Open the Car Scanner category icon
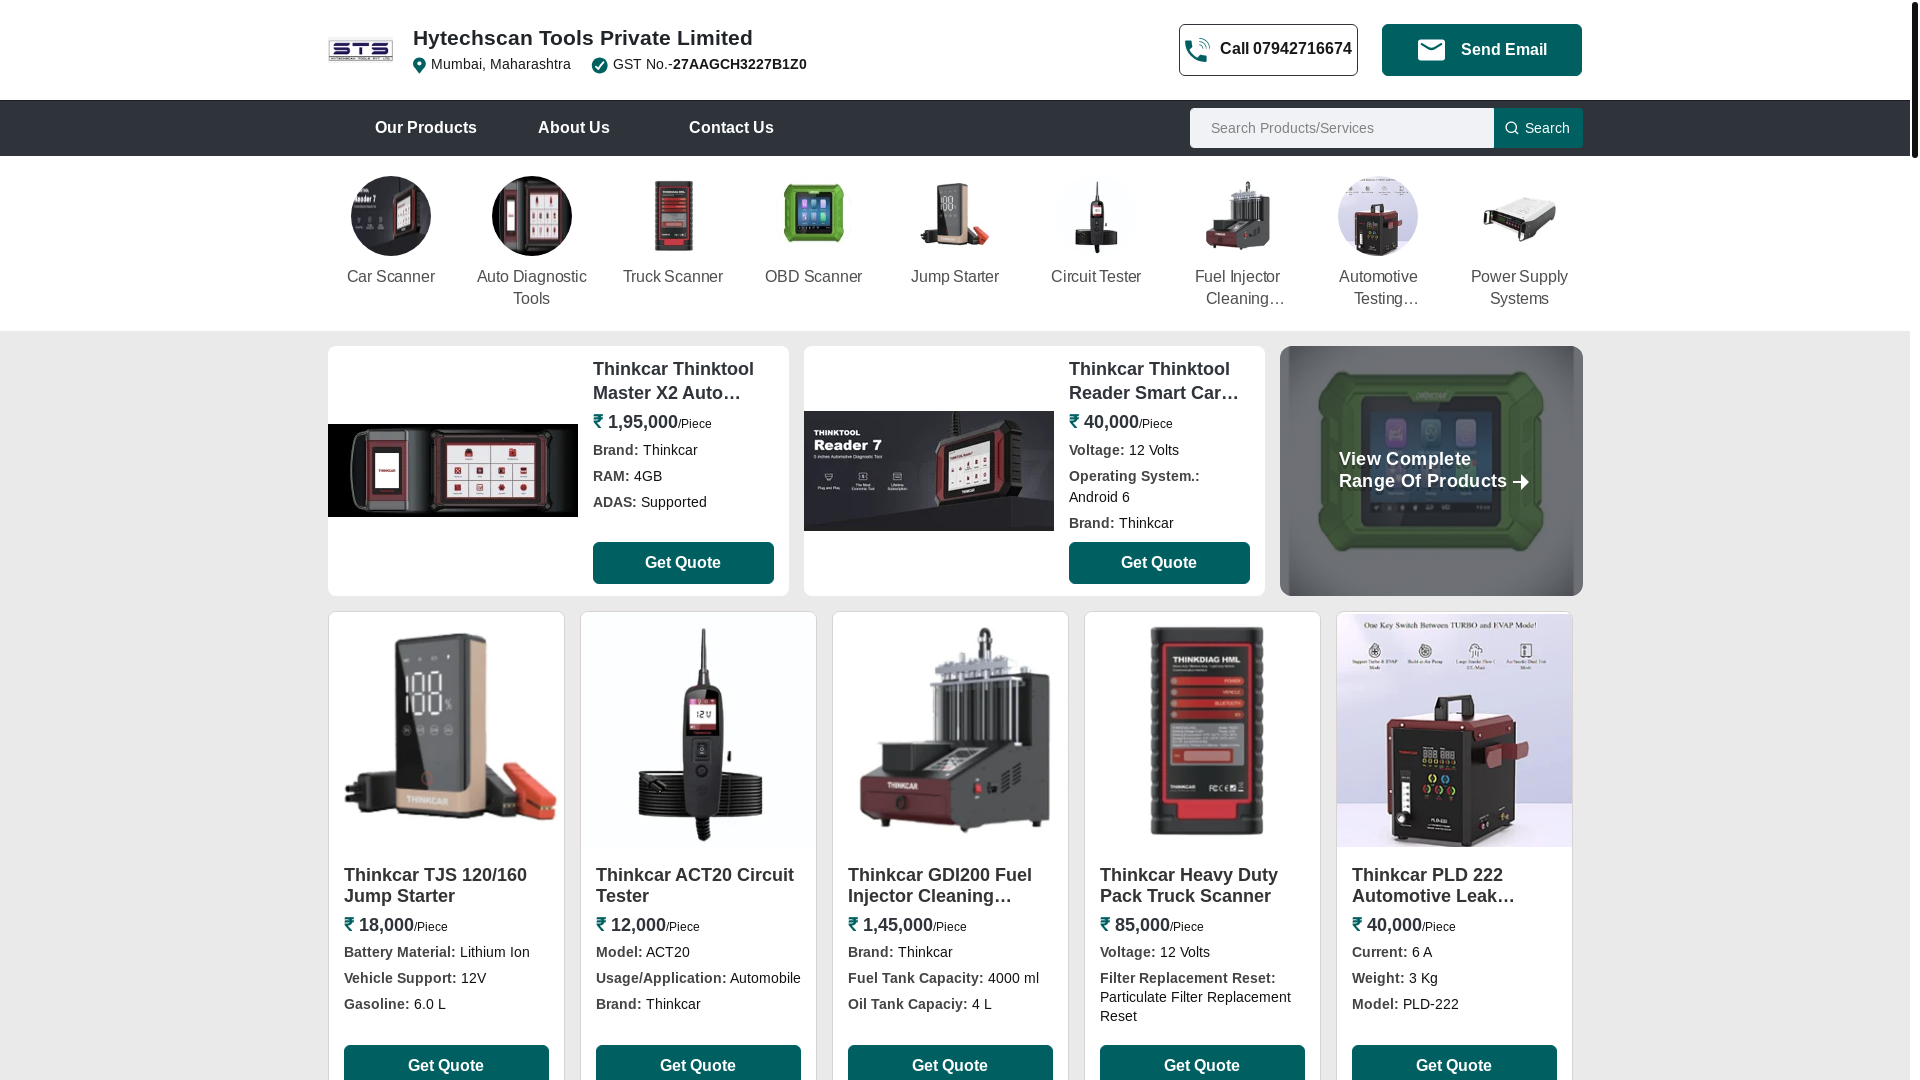 click(391, 216)
